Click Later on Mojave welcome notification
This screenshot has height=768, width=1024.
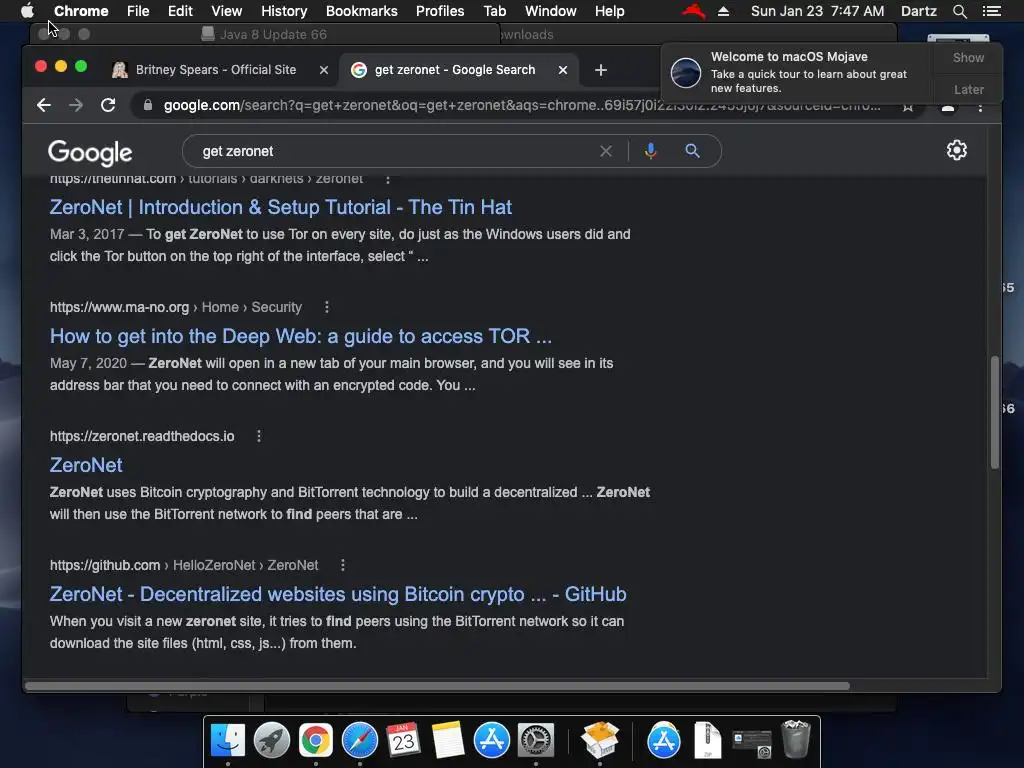coord(968,89)
